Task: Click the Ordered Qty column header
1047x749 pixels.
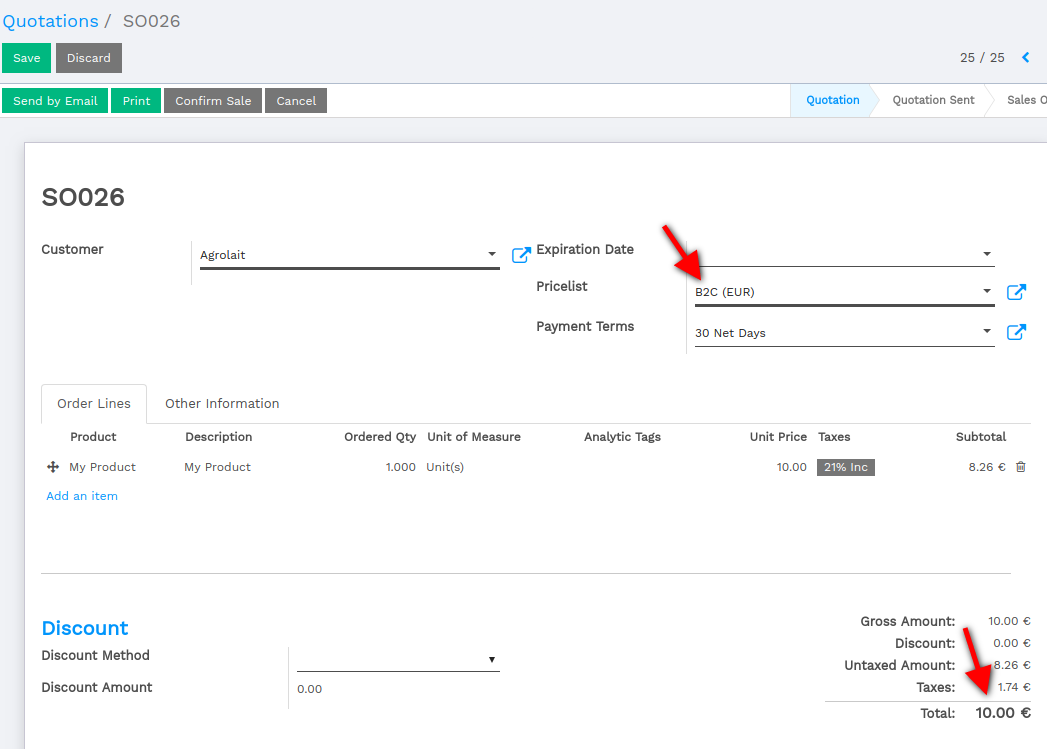Action: (x=380, y=437)
